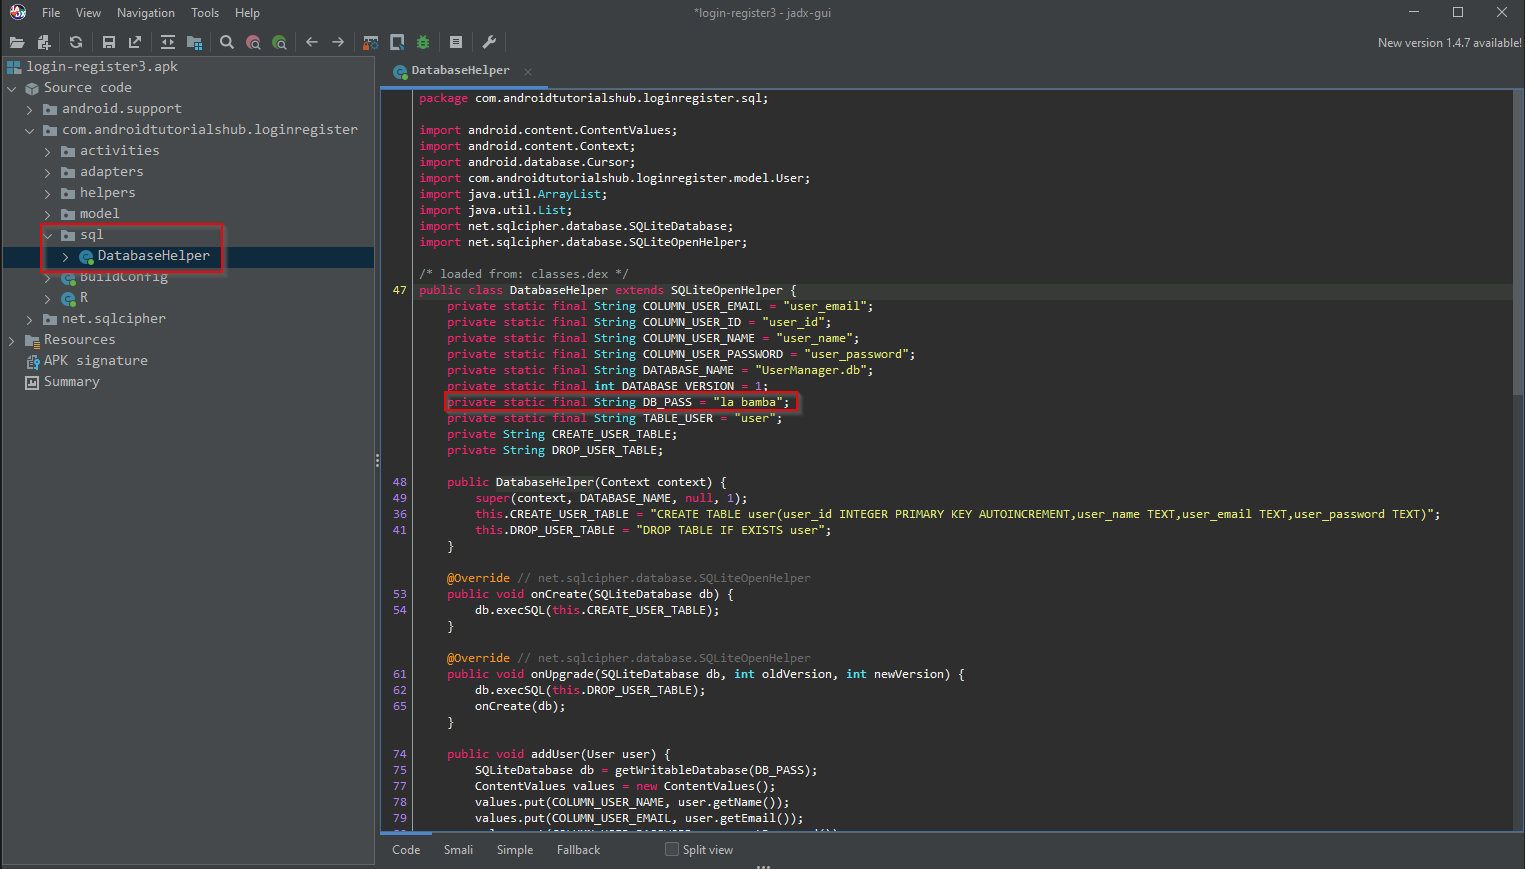Open the View menu

coord(88,13)
